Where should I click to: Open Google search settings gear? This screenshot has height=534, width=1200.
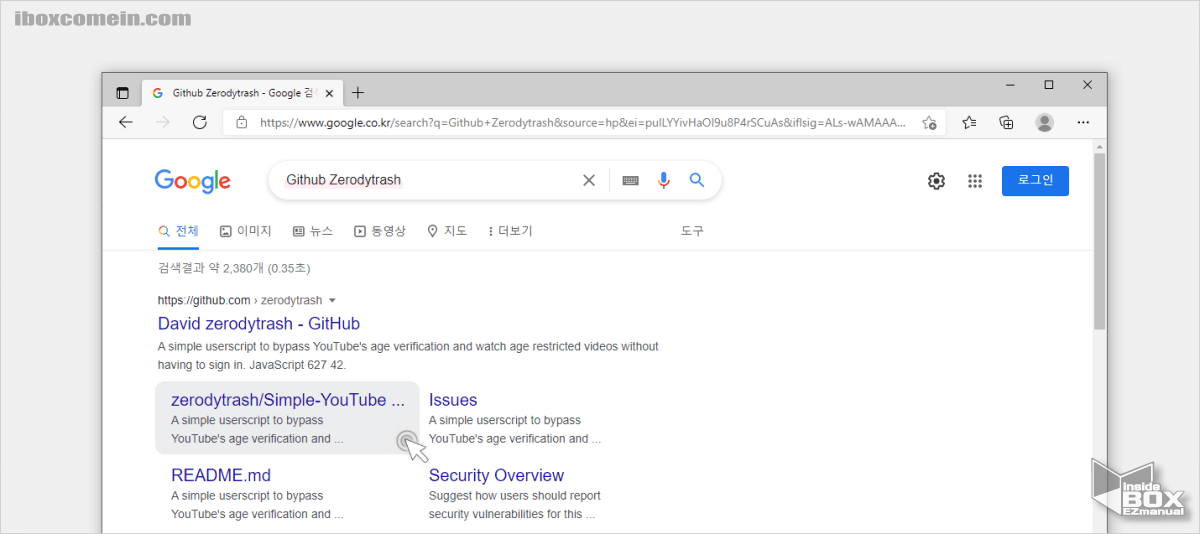click(936, 181)
